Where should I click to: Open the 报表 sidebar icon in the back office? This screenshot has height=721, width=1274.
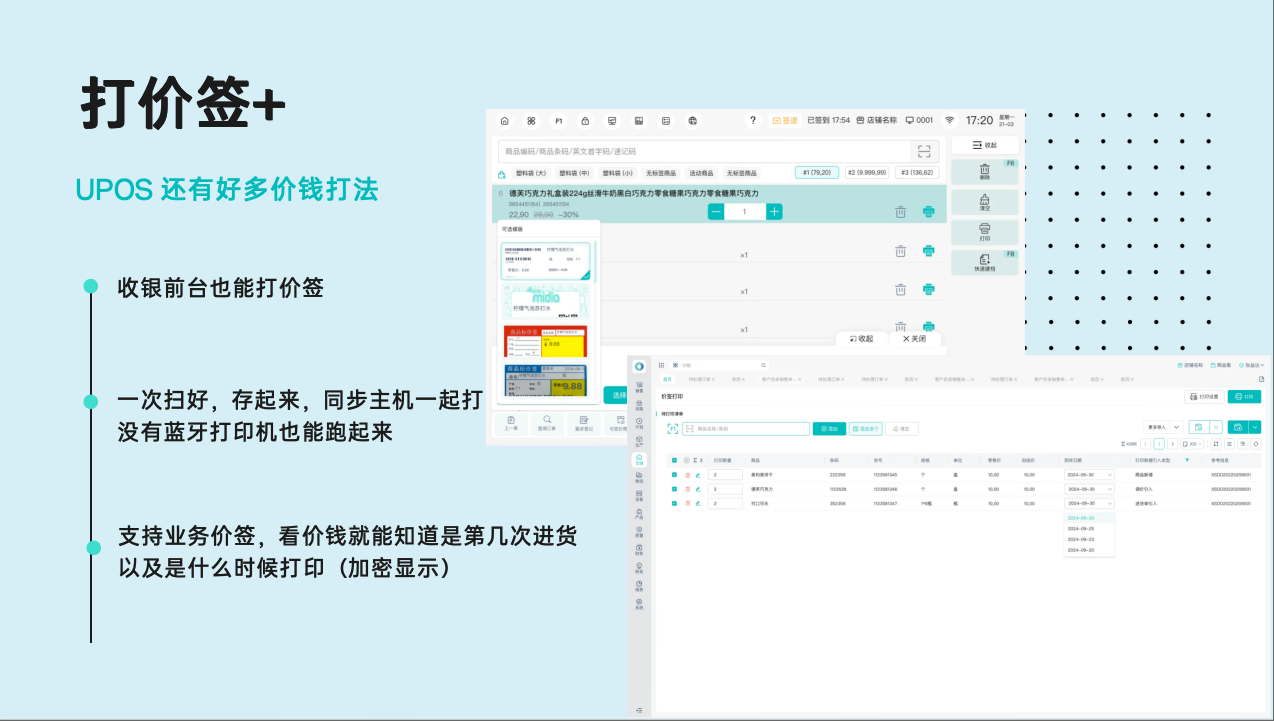coord(639,585)
